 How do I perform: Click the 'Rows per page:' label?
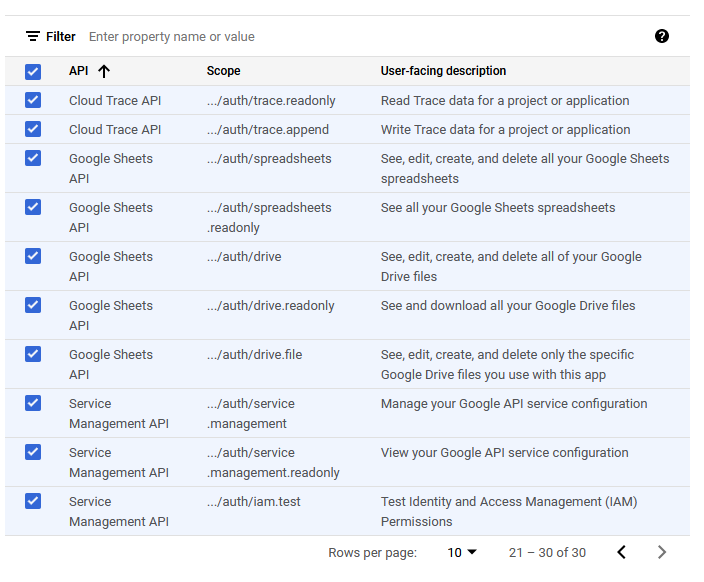pyautogui.click(x=372, y=552)
